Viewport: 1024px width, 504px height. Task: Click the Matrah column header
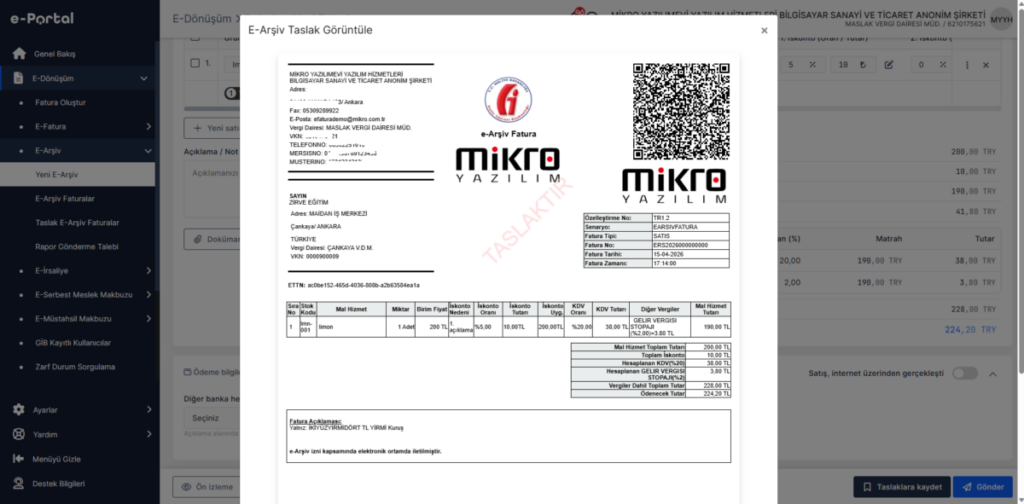tap(889, 239)
